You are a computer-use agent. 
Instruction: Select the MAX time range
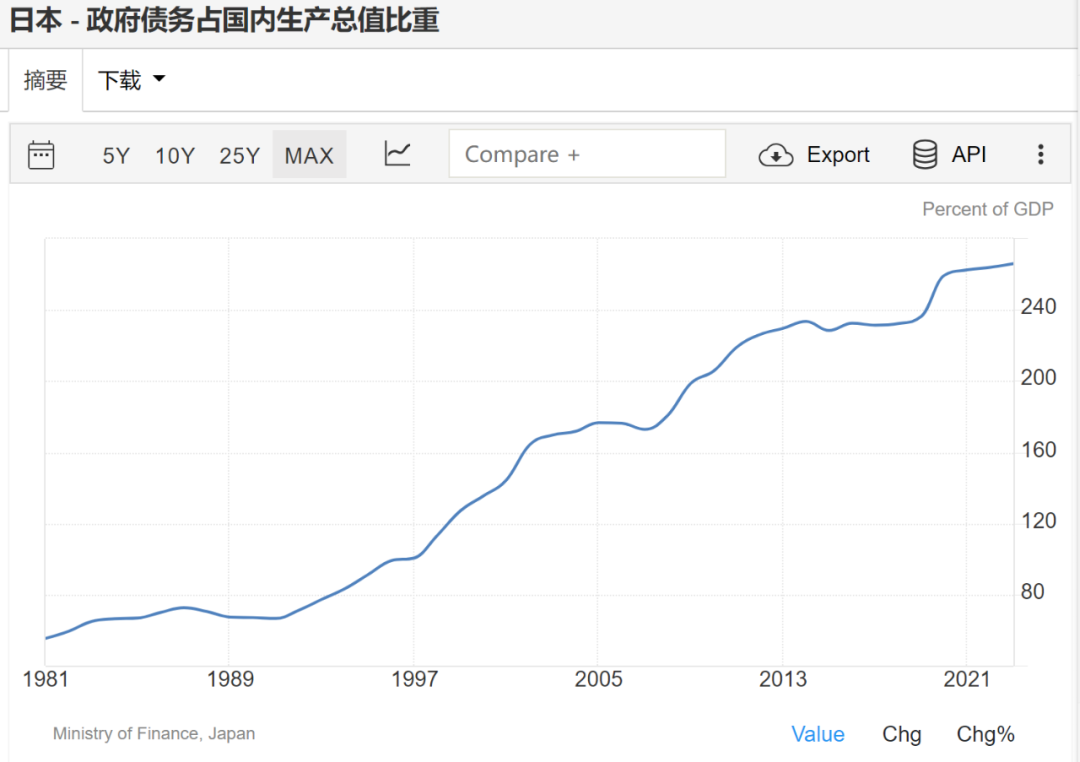point(309,155)
